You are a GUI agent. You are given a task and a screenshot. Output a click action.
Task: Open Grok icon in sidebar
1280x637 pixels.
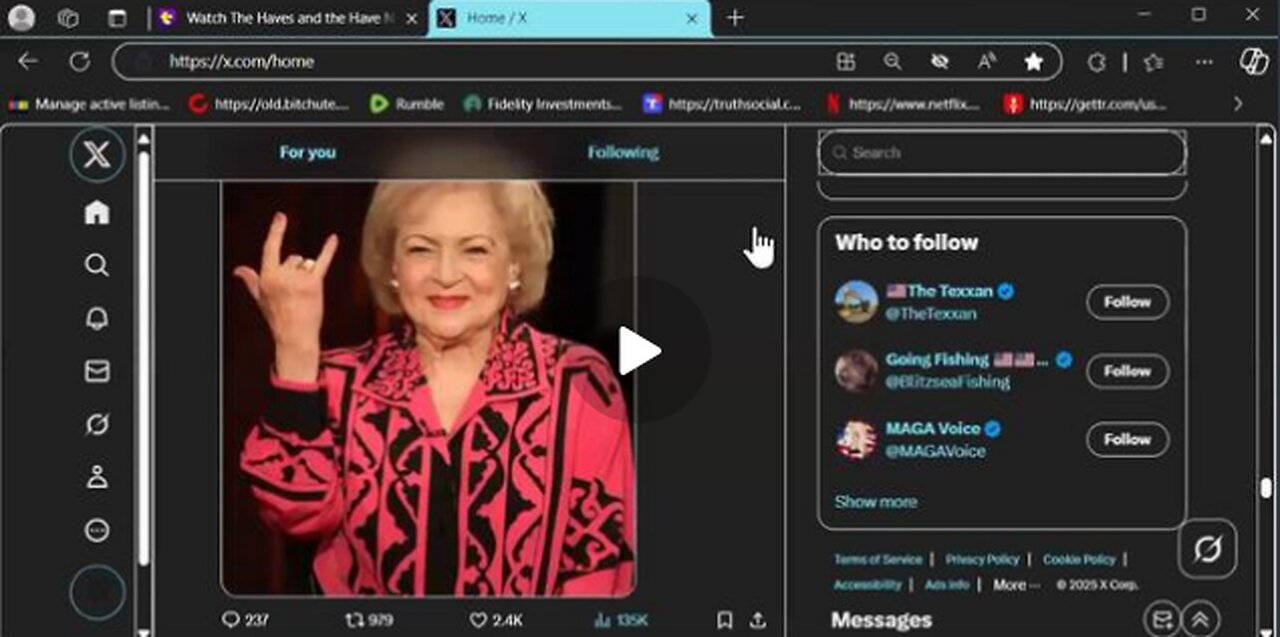(97, 424)
